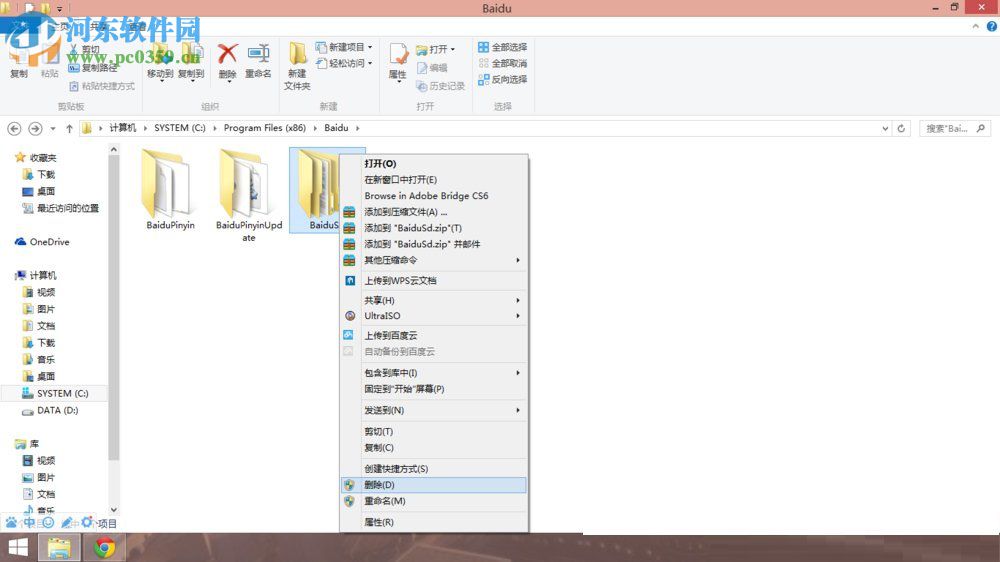Choose Rename (重命名) in context menu
Viewport: 1000px width, 562px height.
coord(434,501)
